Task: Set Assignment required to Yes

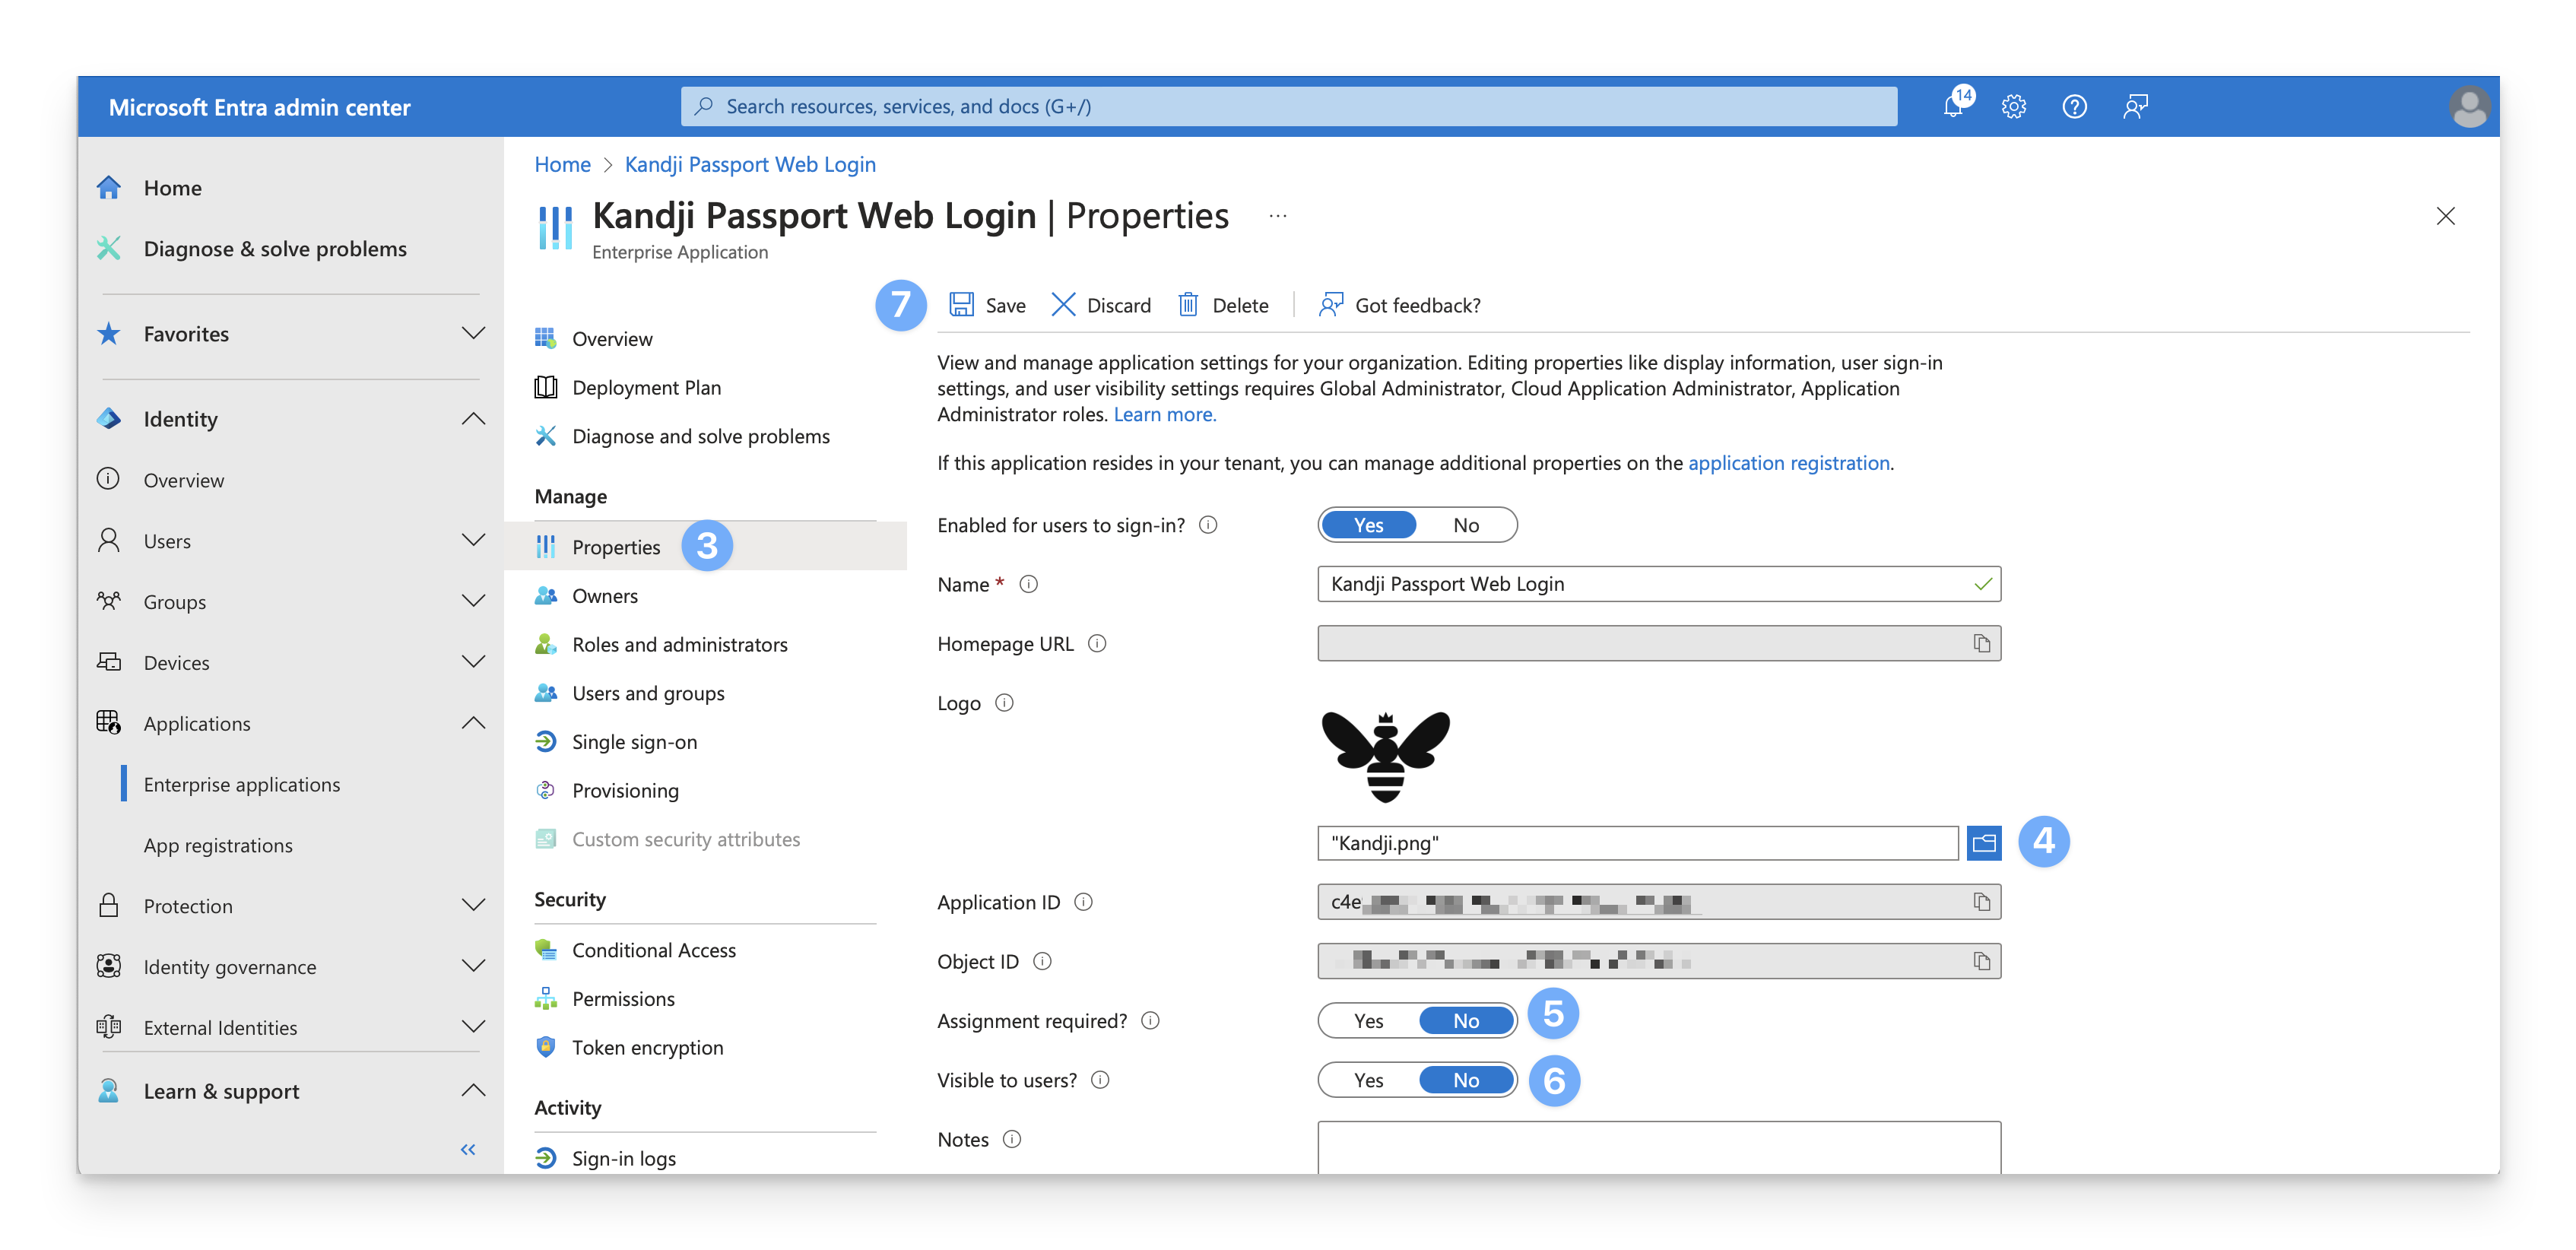Action: point(1368,1021)
